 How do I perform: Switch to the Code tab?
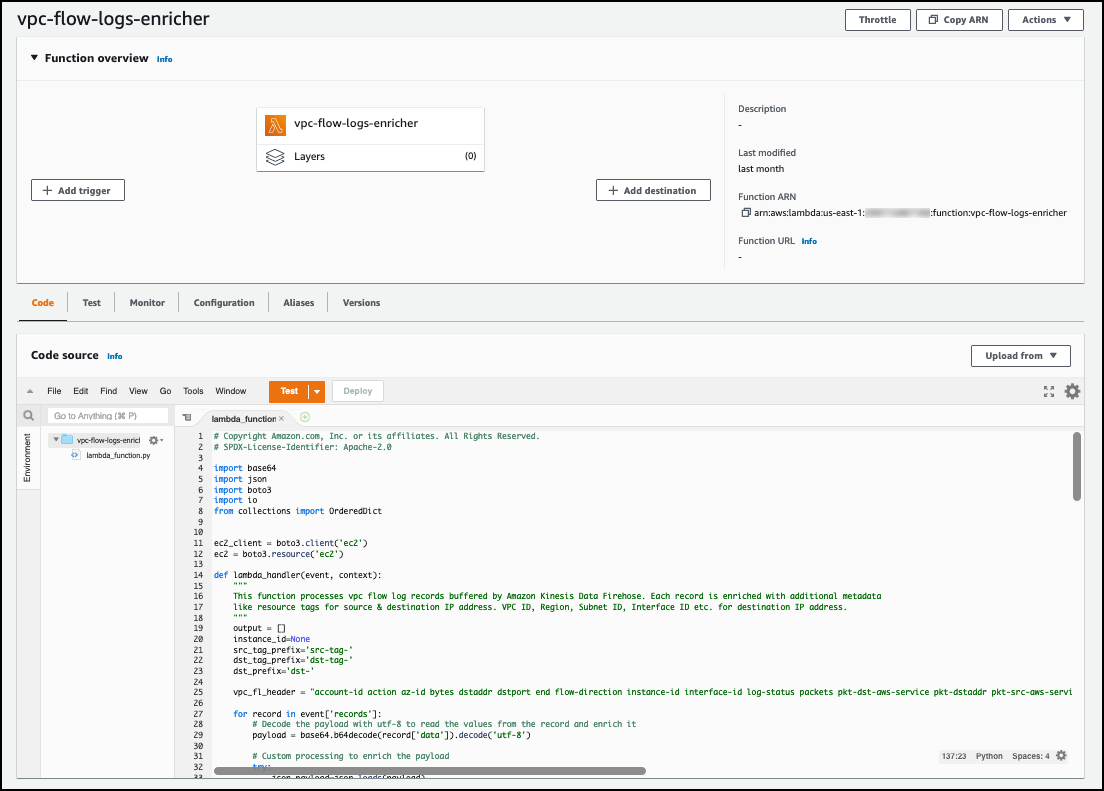point(42,303)
